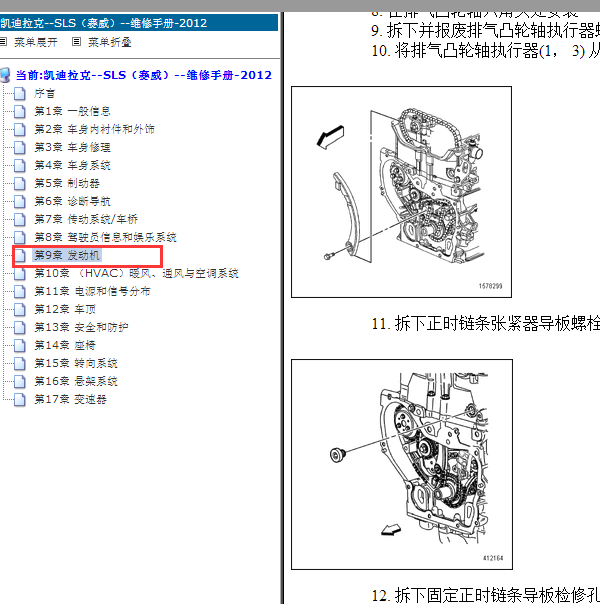Click the timing chain tensioner guide diagram 1578299

click(401, 192)
